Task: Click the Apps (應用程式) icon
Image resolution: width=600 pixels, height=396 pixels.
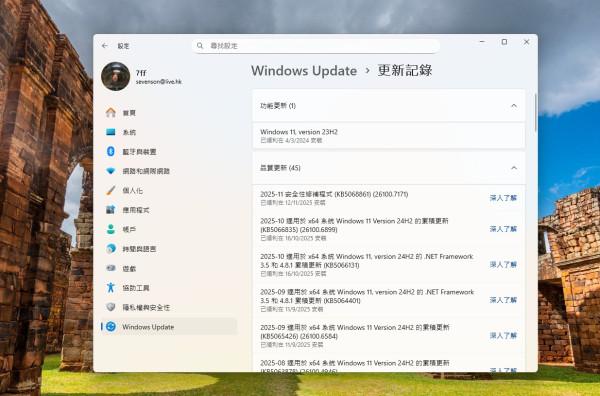Action: [111, 210]
